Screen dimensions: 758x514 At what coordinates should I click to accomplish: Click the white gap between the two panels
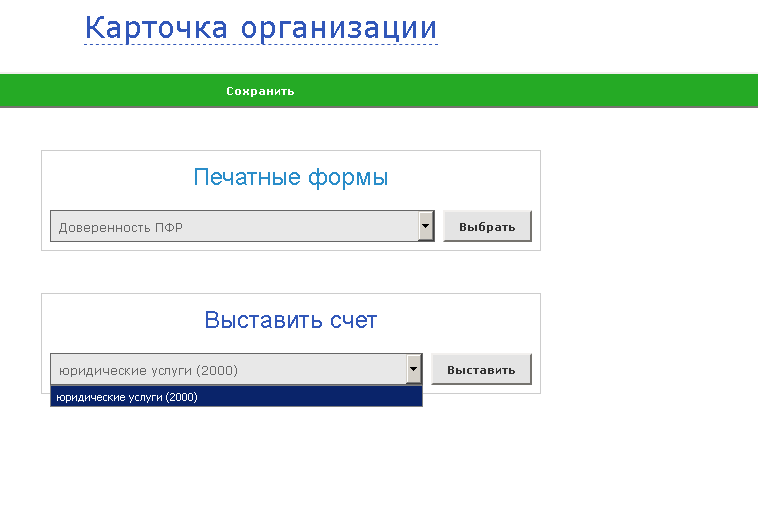[290, 272]
